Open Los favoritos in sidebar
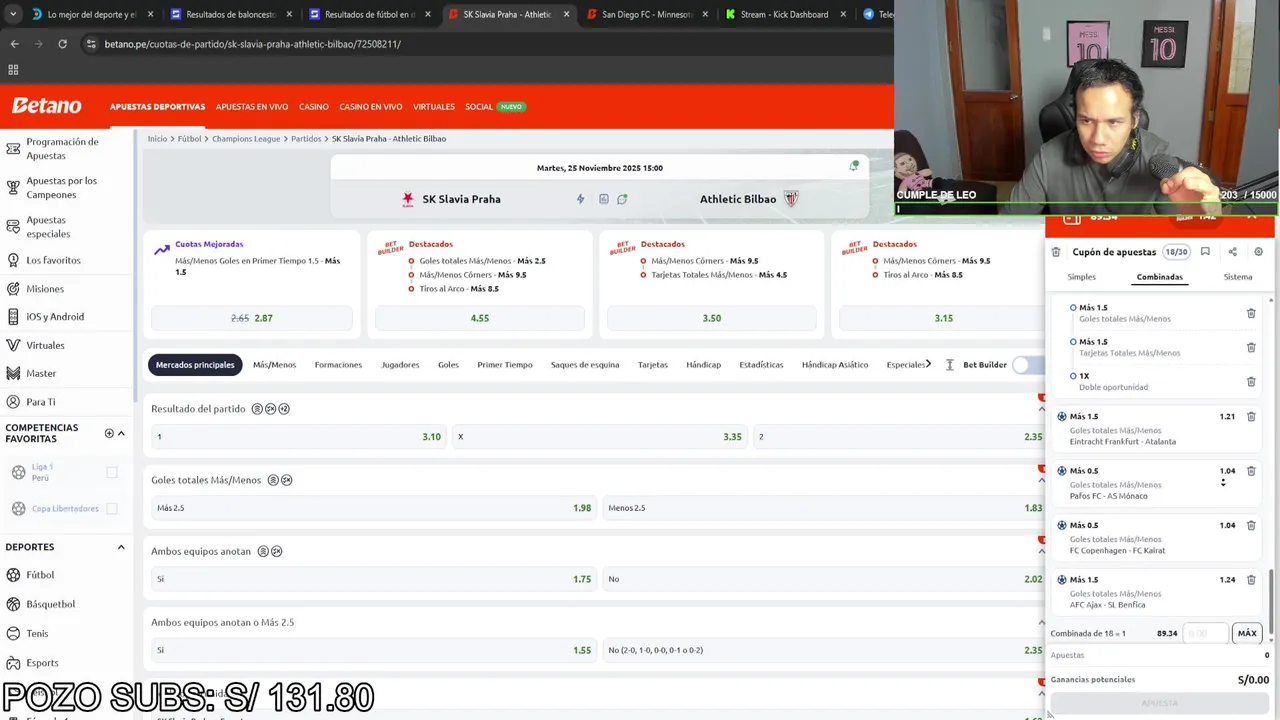This screenshot has height=720, width=1280. tap(53, 260)
